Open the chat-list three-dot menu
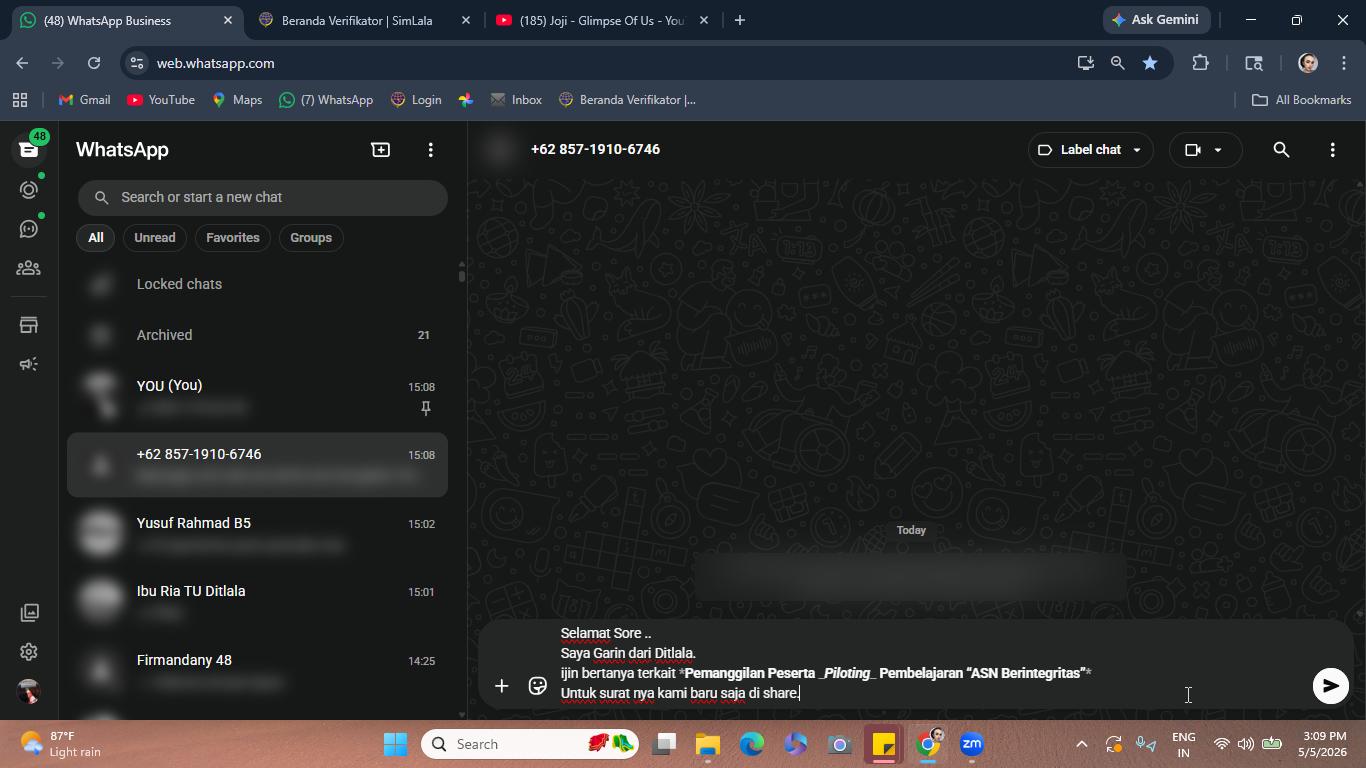Image resolution: width=1366 pixels, height=768 pixels. point(431,150)
